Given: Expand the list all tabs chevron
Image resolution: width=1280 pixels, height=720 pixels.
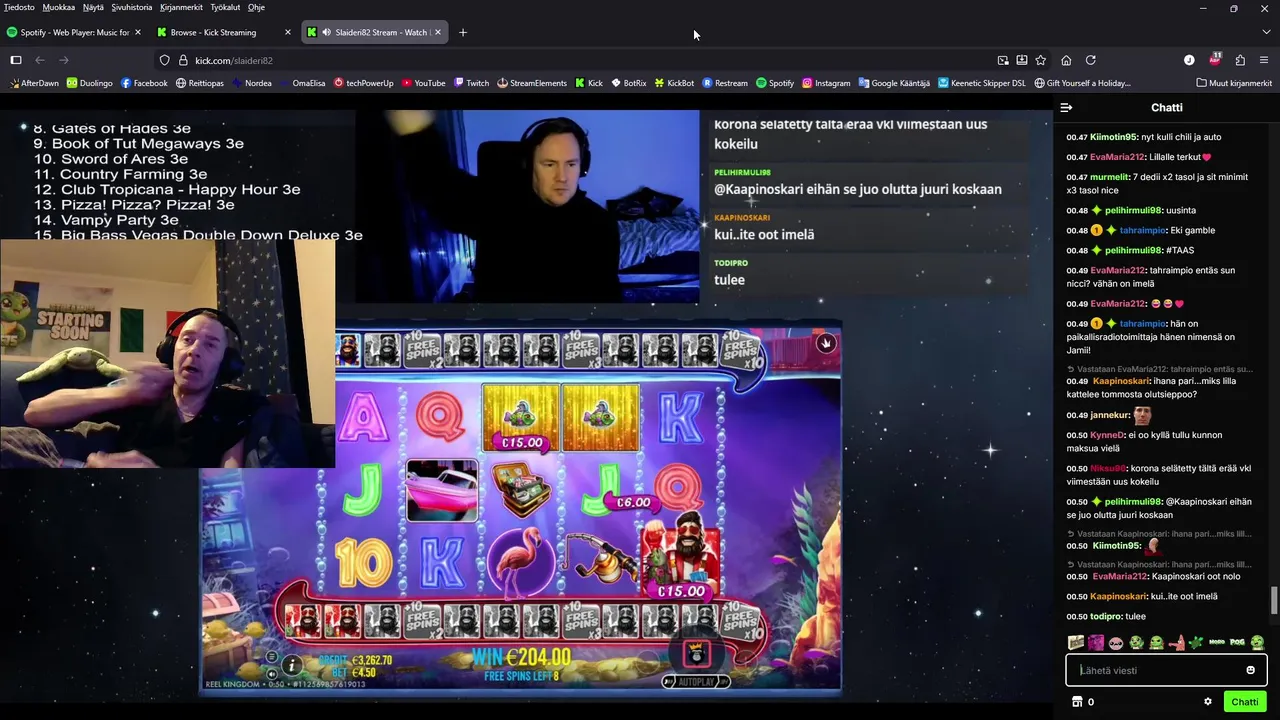Looking at the screenshot, I should tap(1264, 32).
